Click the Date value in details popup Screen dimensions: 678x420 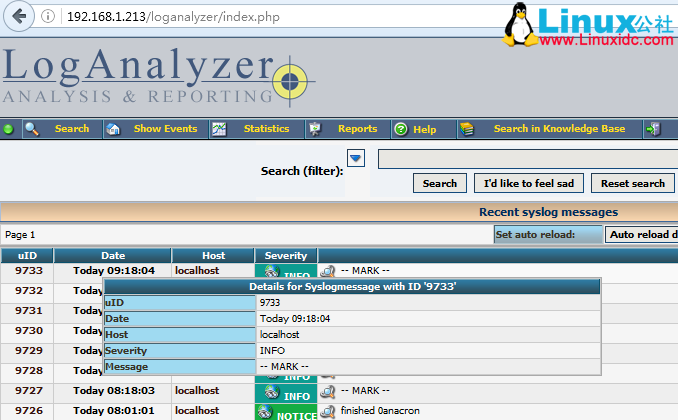(x=295, y=319)
